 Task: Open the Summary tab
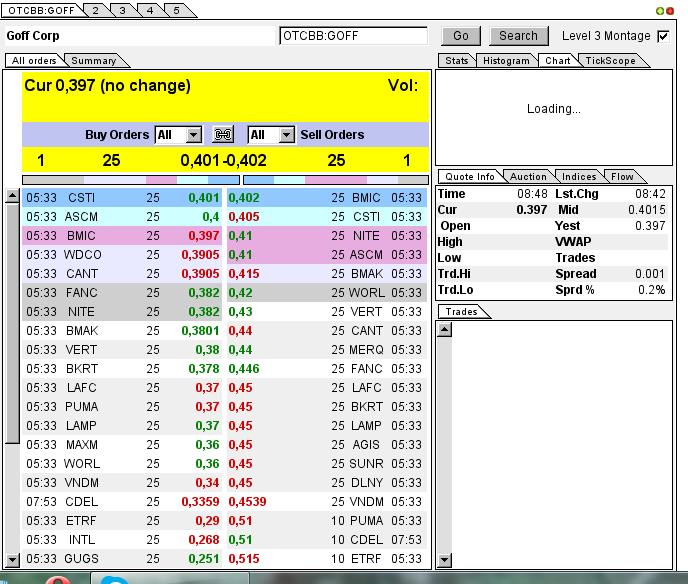(x=93, y=61)
